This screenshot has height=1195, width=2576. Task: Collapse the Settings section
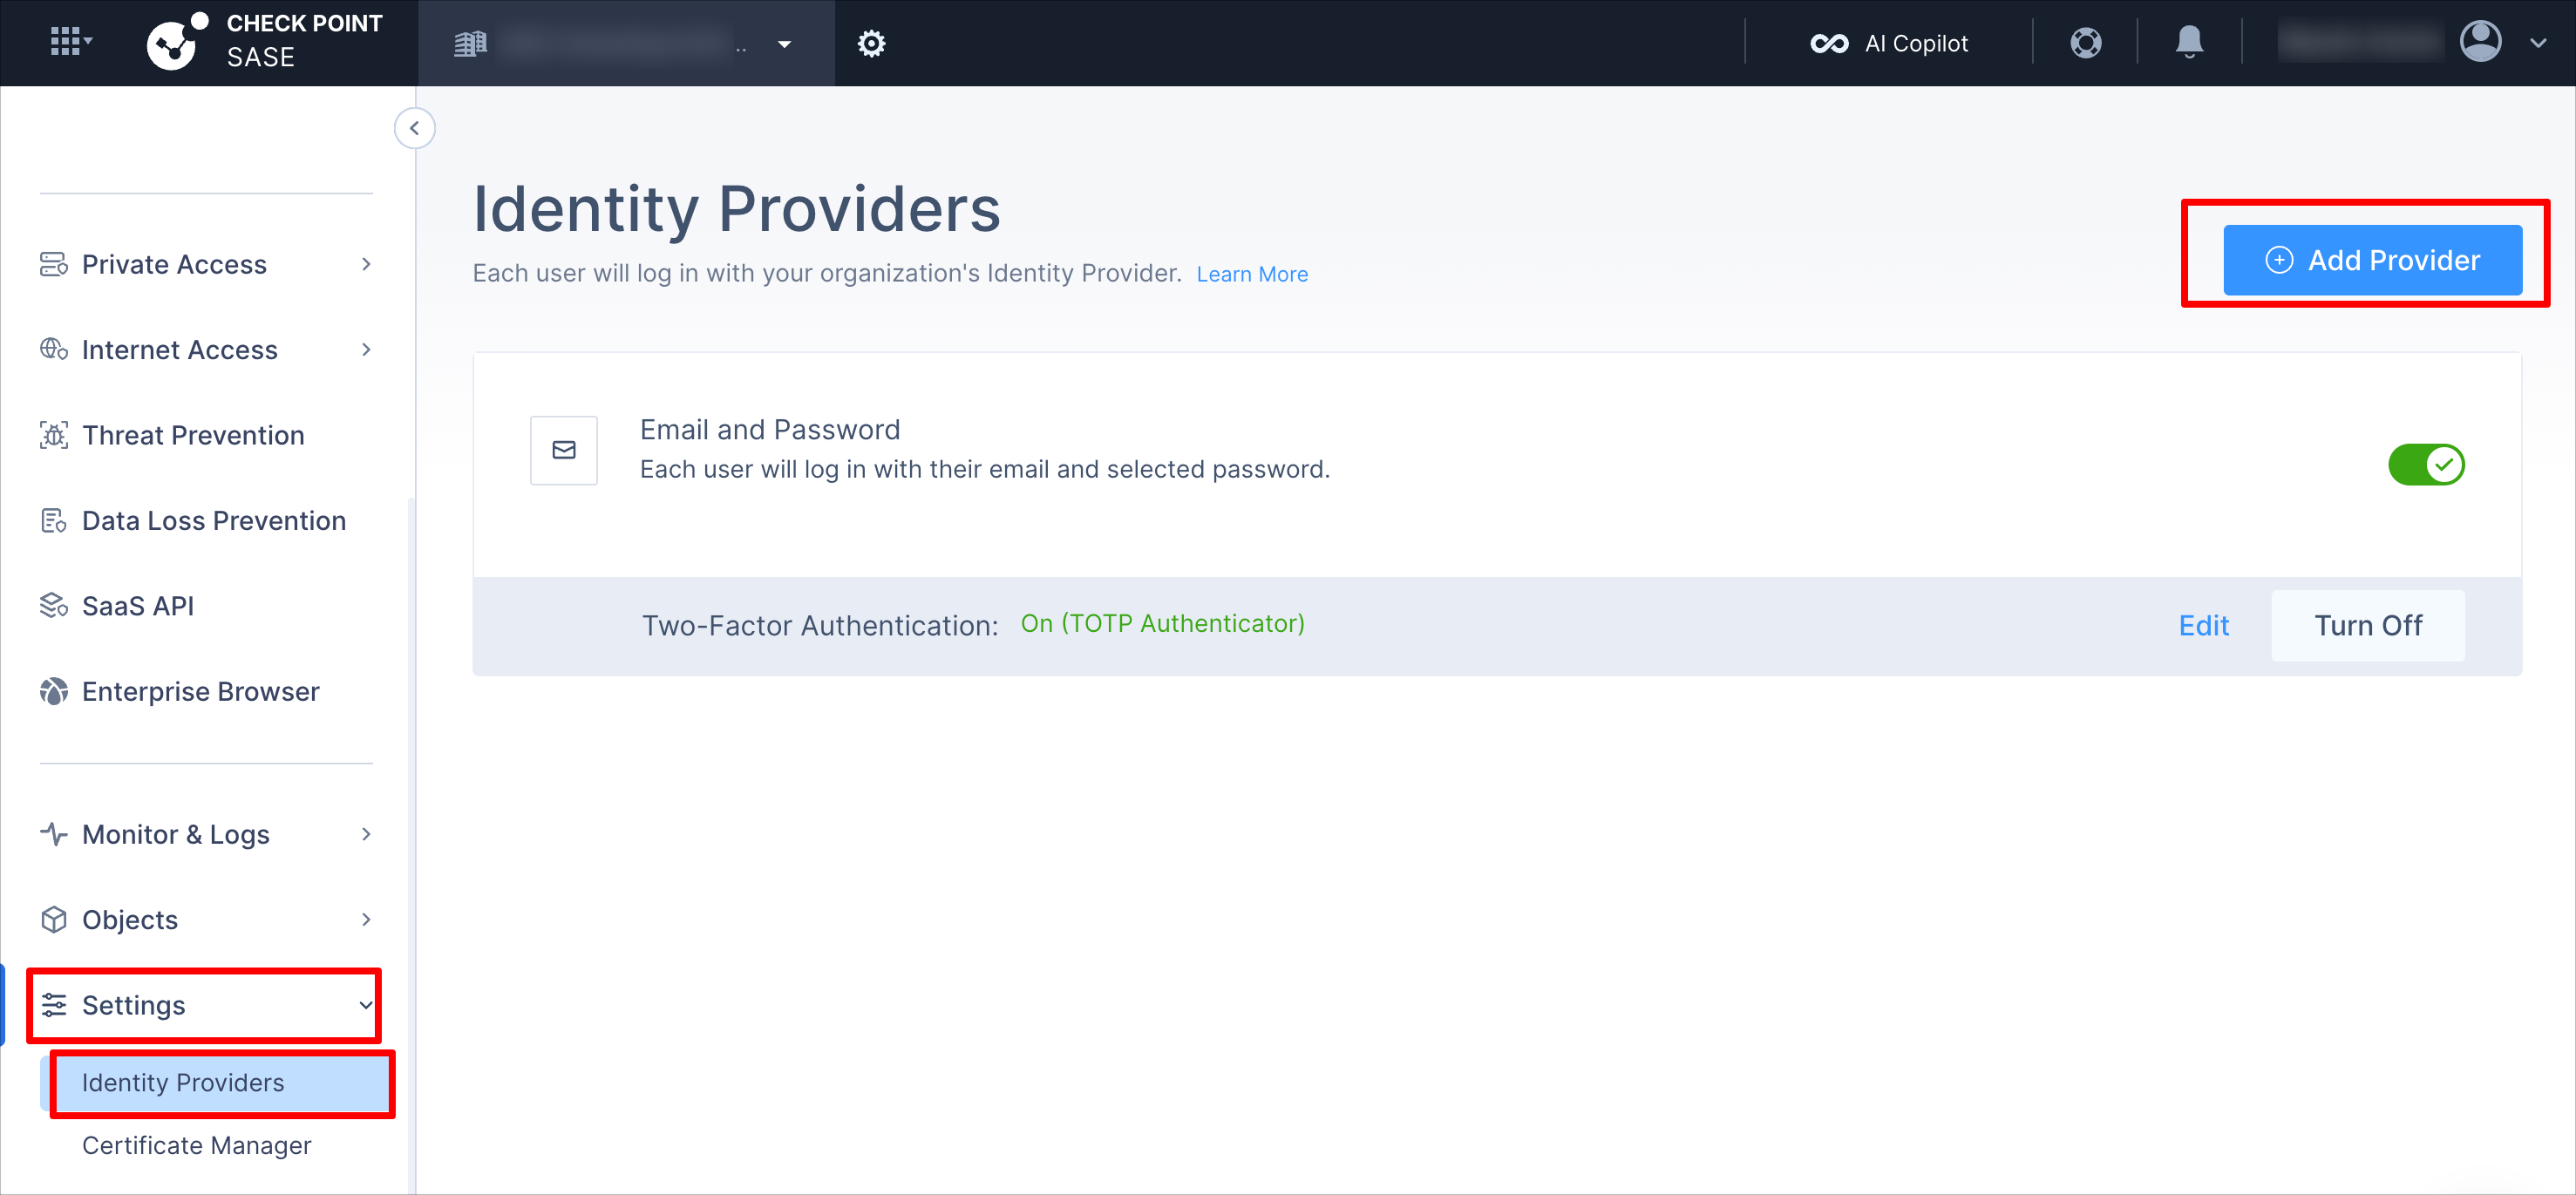pos(206,1005)
